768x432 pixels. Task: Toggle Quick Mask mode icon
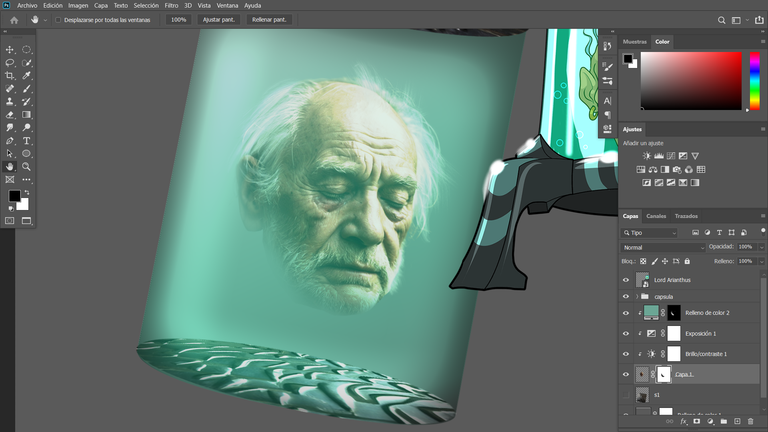point(9,221)
